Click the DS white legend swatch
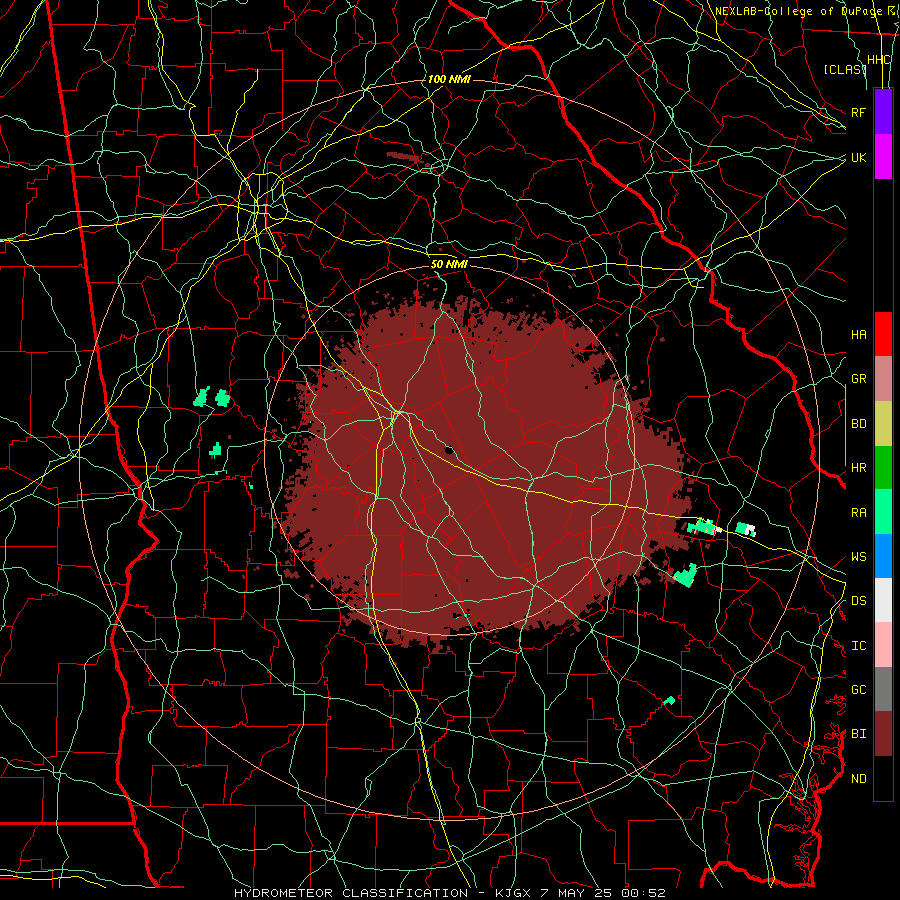Viewport: 900px width, 900px height. click(883, 600)
